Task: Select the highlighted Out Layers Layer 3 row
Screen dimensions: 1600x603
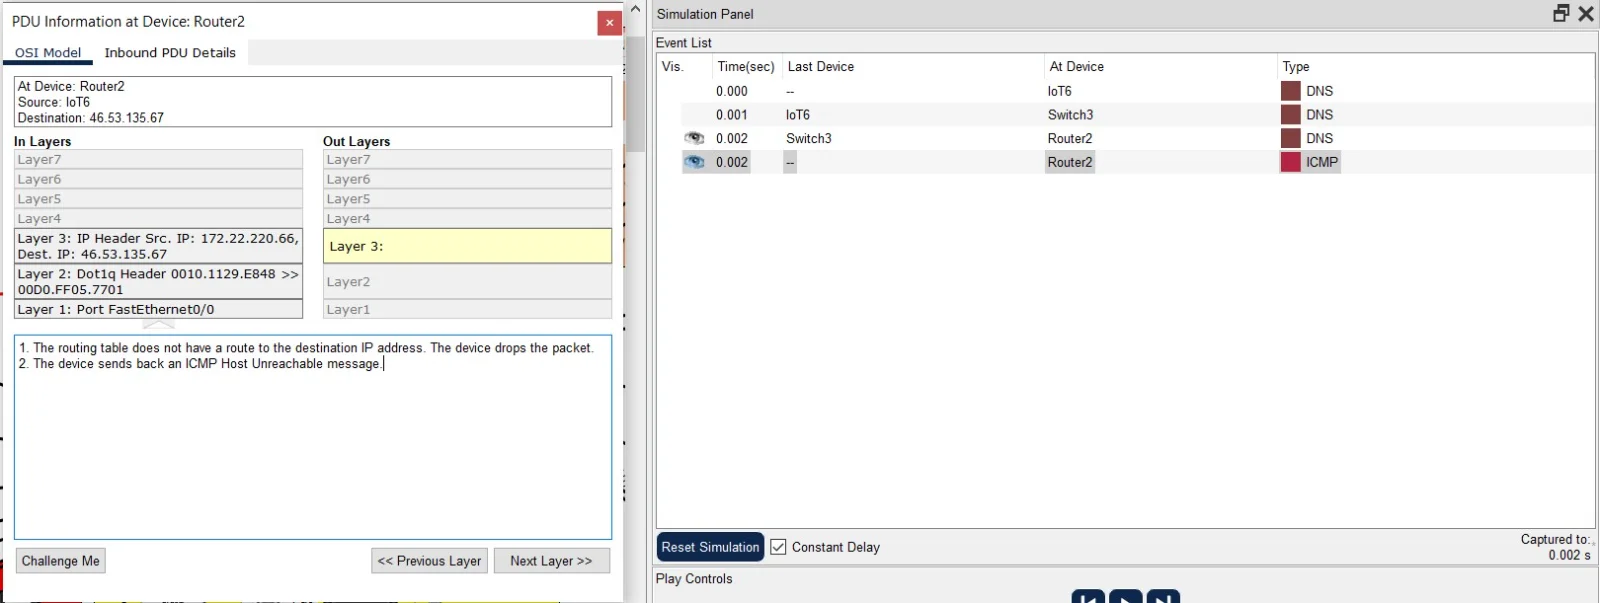Action: pos(467,246)
